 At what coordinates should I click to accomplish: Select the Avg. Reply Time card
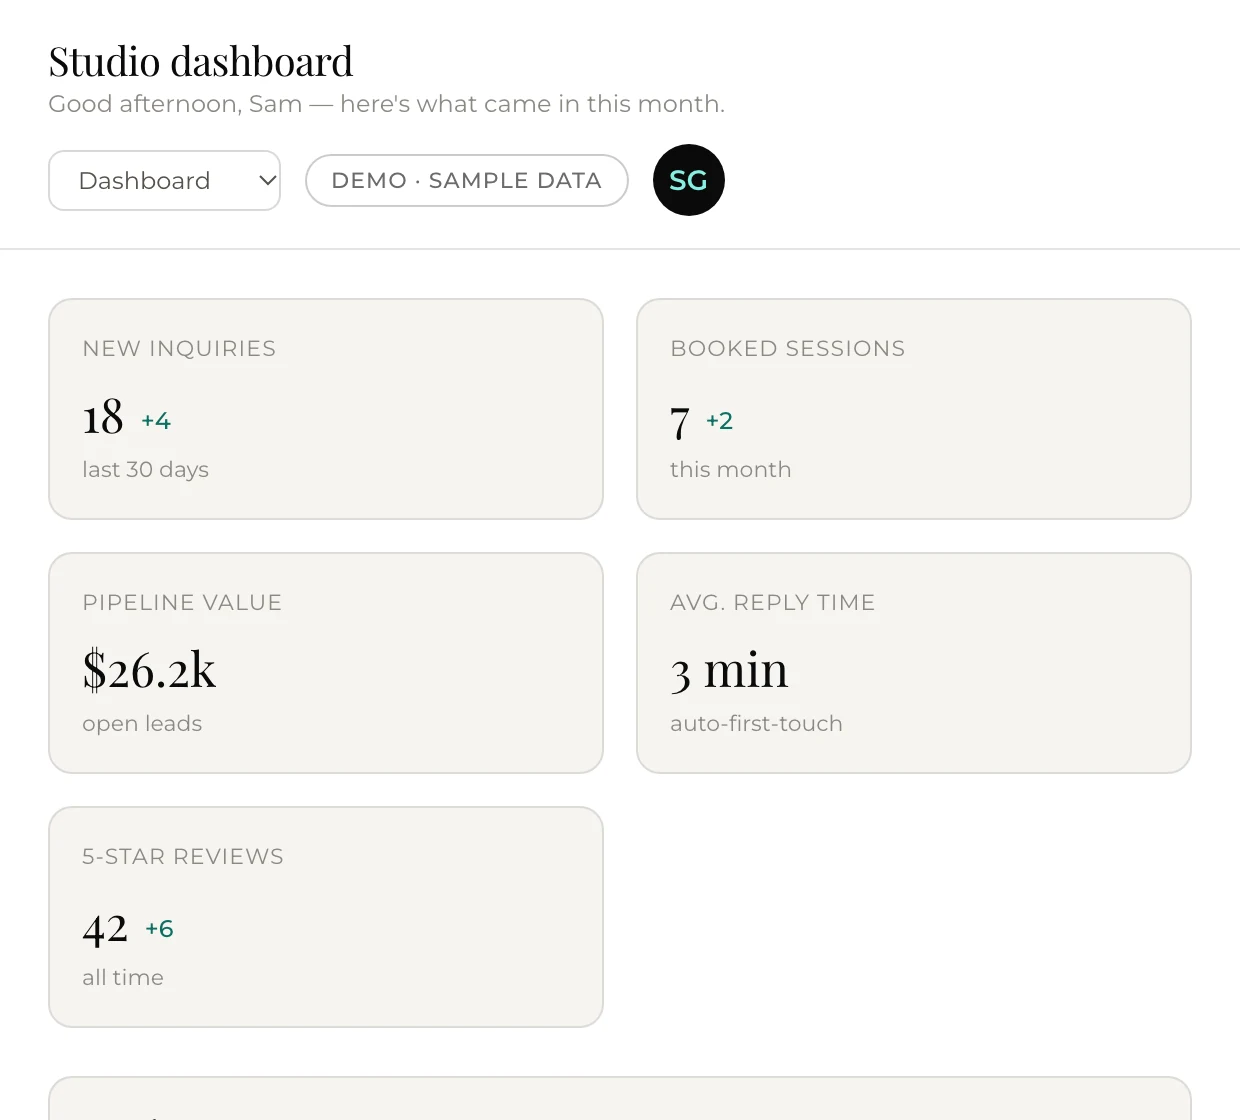click(x=914, y=663)
